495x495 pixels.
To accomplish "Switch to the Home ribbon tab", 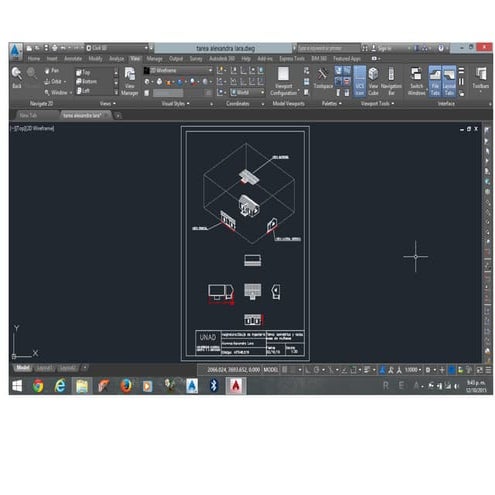I will pyautogui.click(x=34, y=59).
